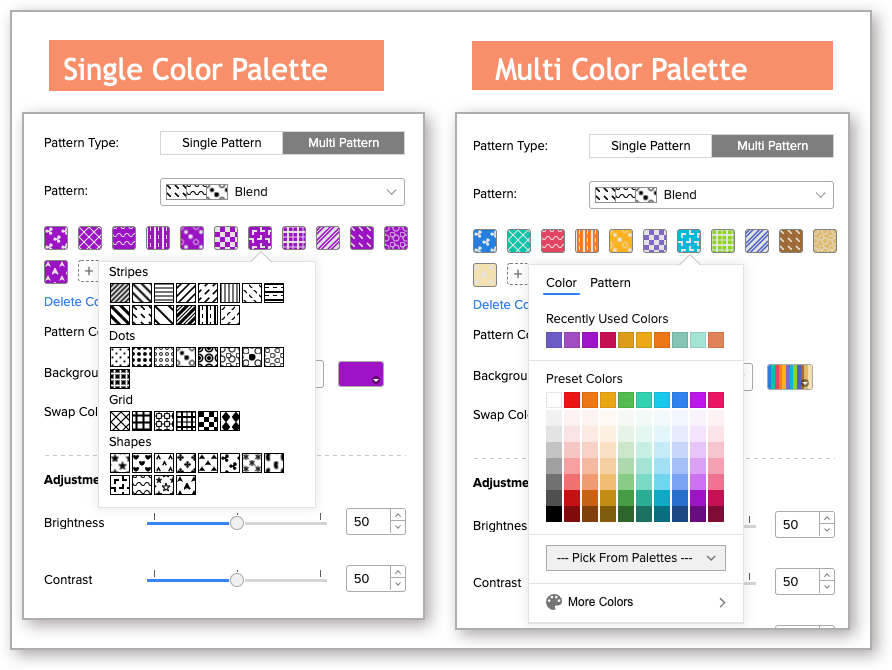Viewport: 892px width, 670px height.
Task: Pick a polka dot pattern from the Dots section
Action: pos(120,357)
